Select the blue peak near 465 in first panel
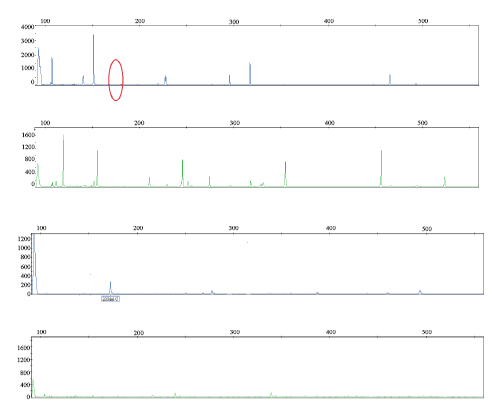 coord(390,79)
